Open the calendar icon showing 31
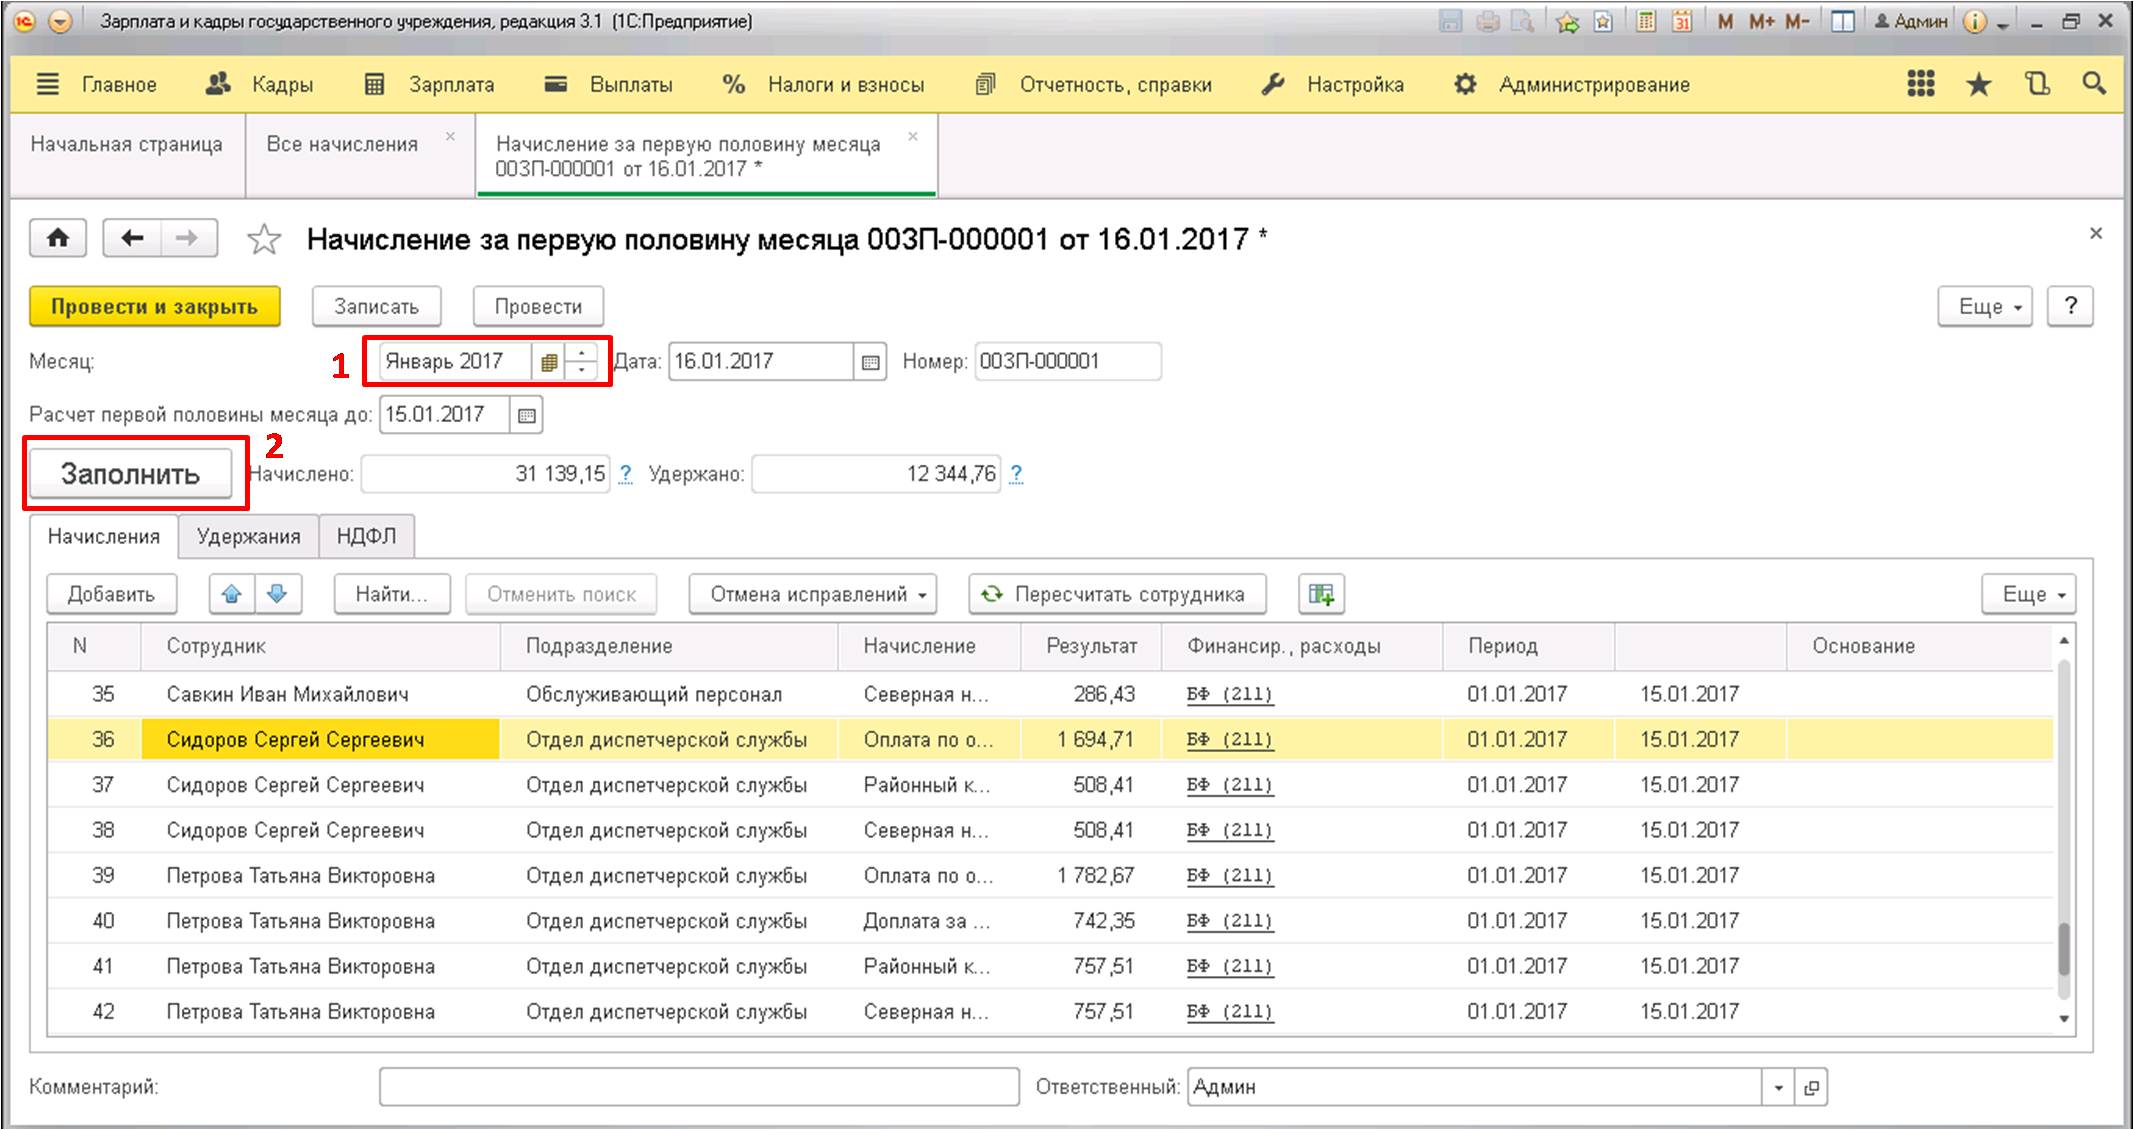 click(x=1682, y=21)
